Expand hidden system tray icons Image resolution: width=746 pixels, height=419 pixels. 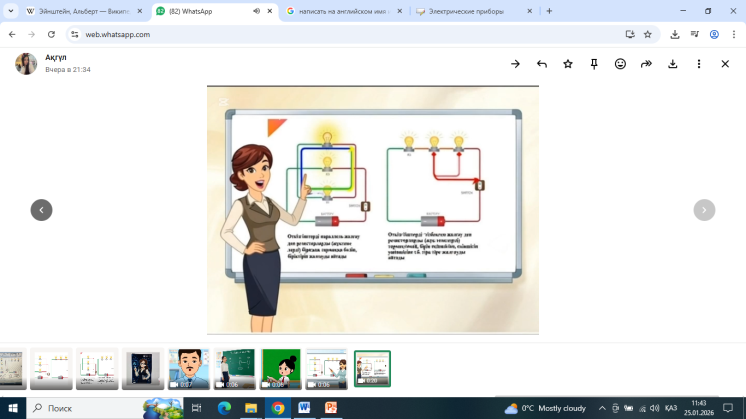(x=602, y=408)
